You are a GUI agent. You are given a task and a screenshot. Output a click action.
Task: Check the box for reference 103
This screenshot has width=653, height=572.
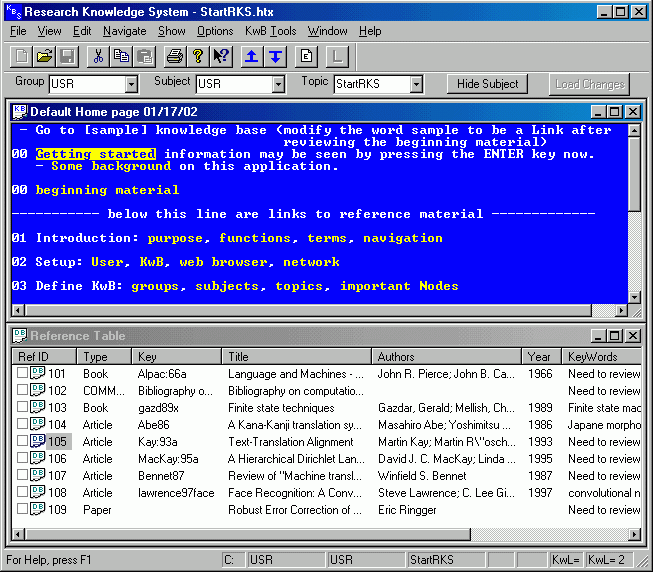(22, 407)
